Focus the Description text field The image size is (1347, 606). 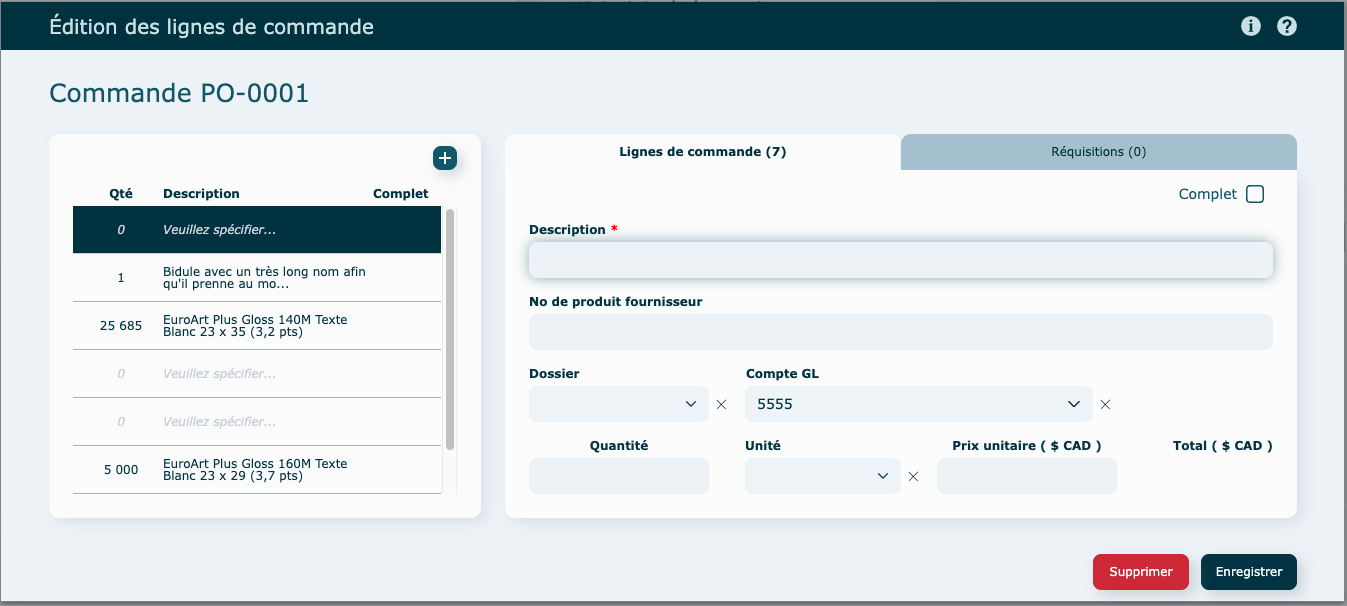pyautogui.click(x=900, y=260)
